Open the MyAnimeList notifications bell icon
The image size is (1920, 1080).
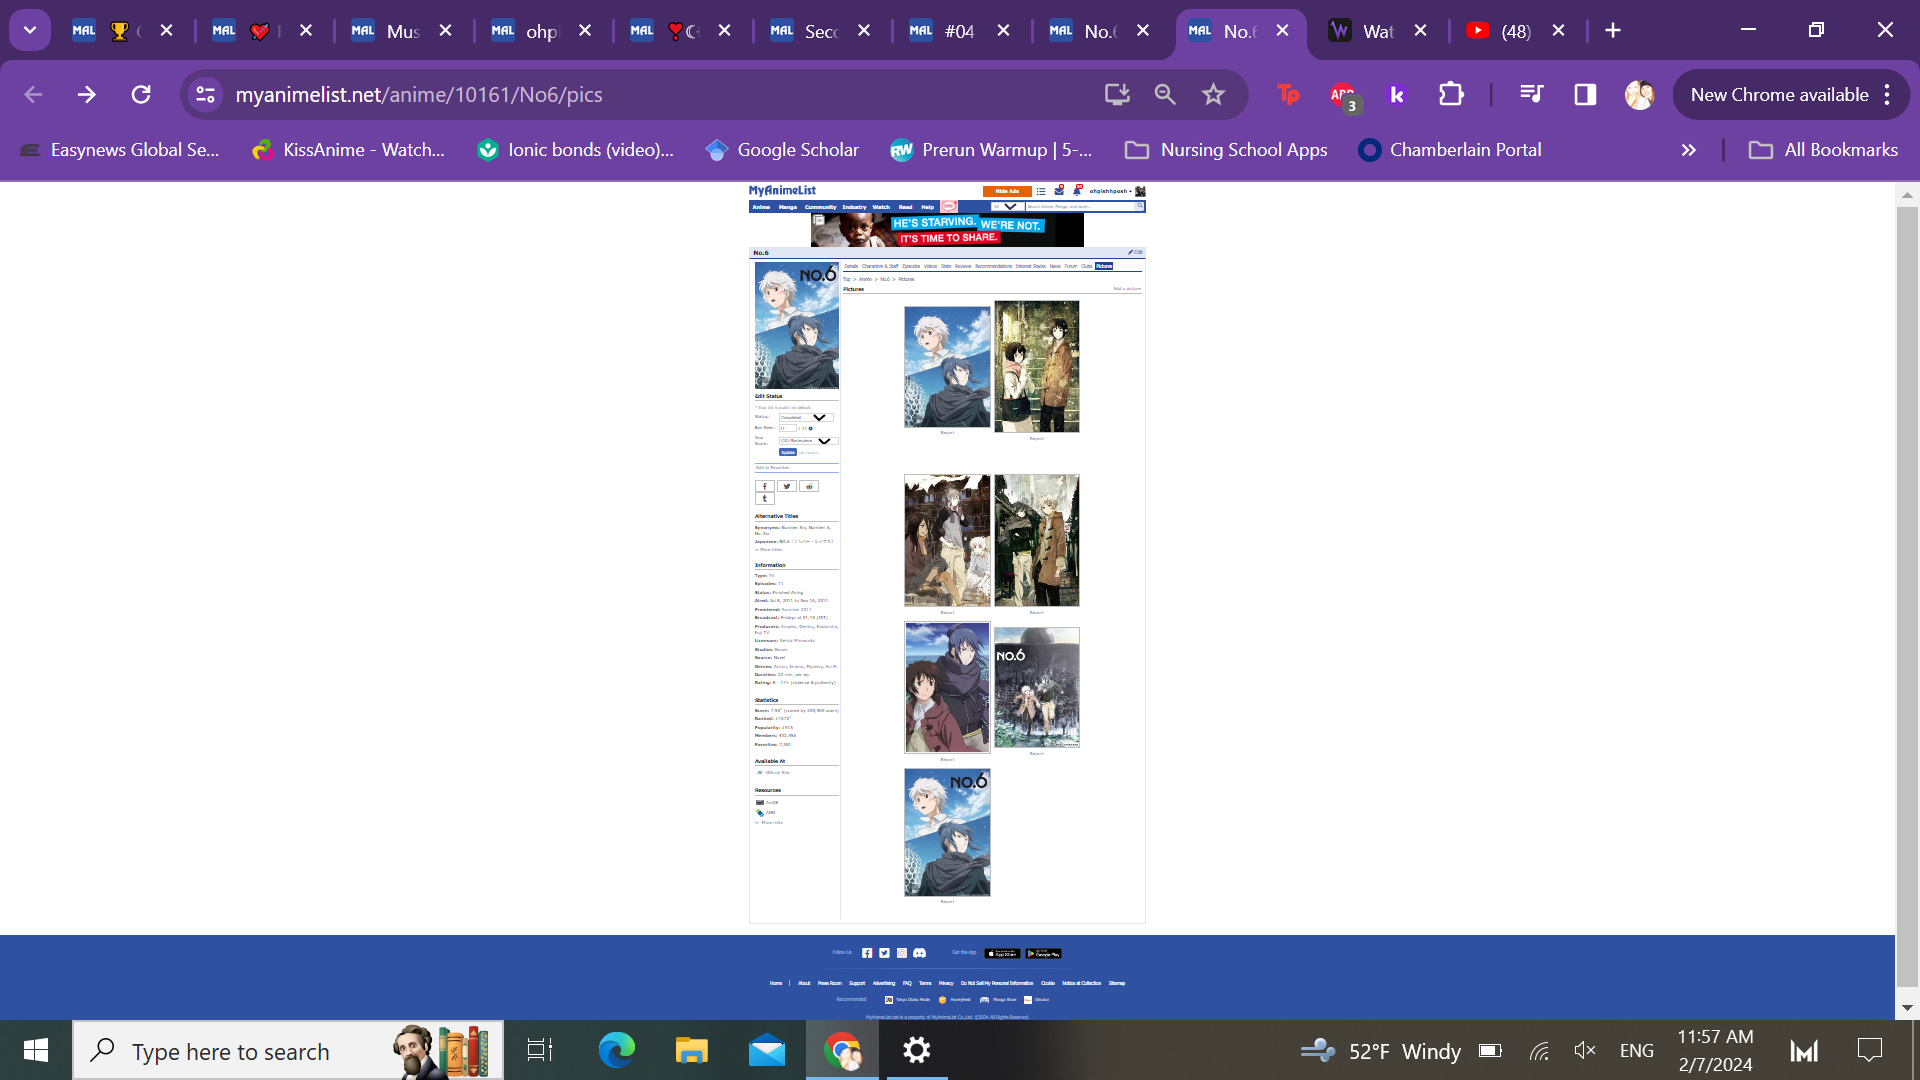pos(1078,190)
